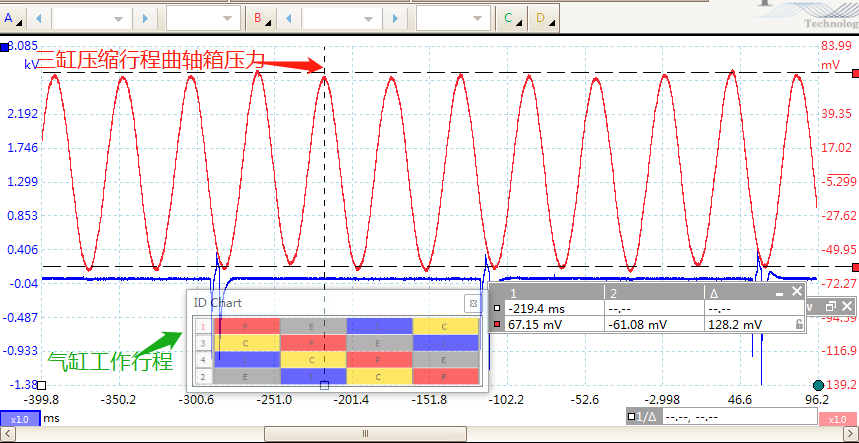Select cylinder 4 row label in ID Chart

[203, 360]
